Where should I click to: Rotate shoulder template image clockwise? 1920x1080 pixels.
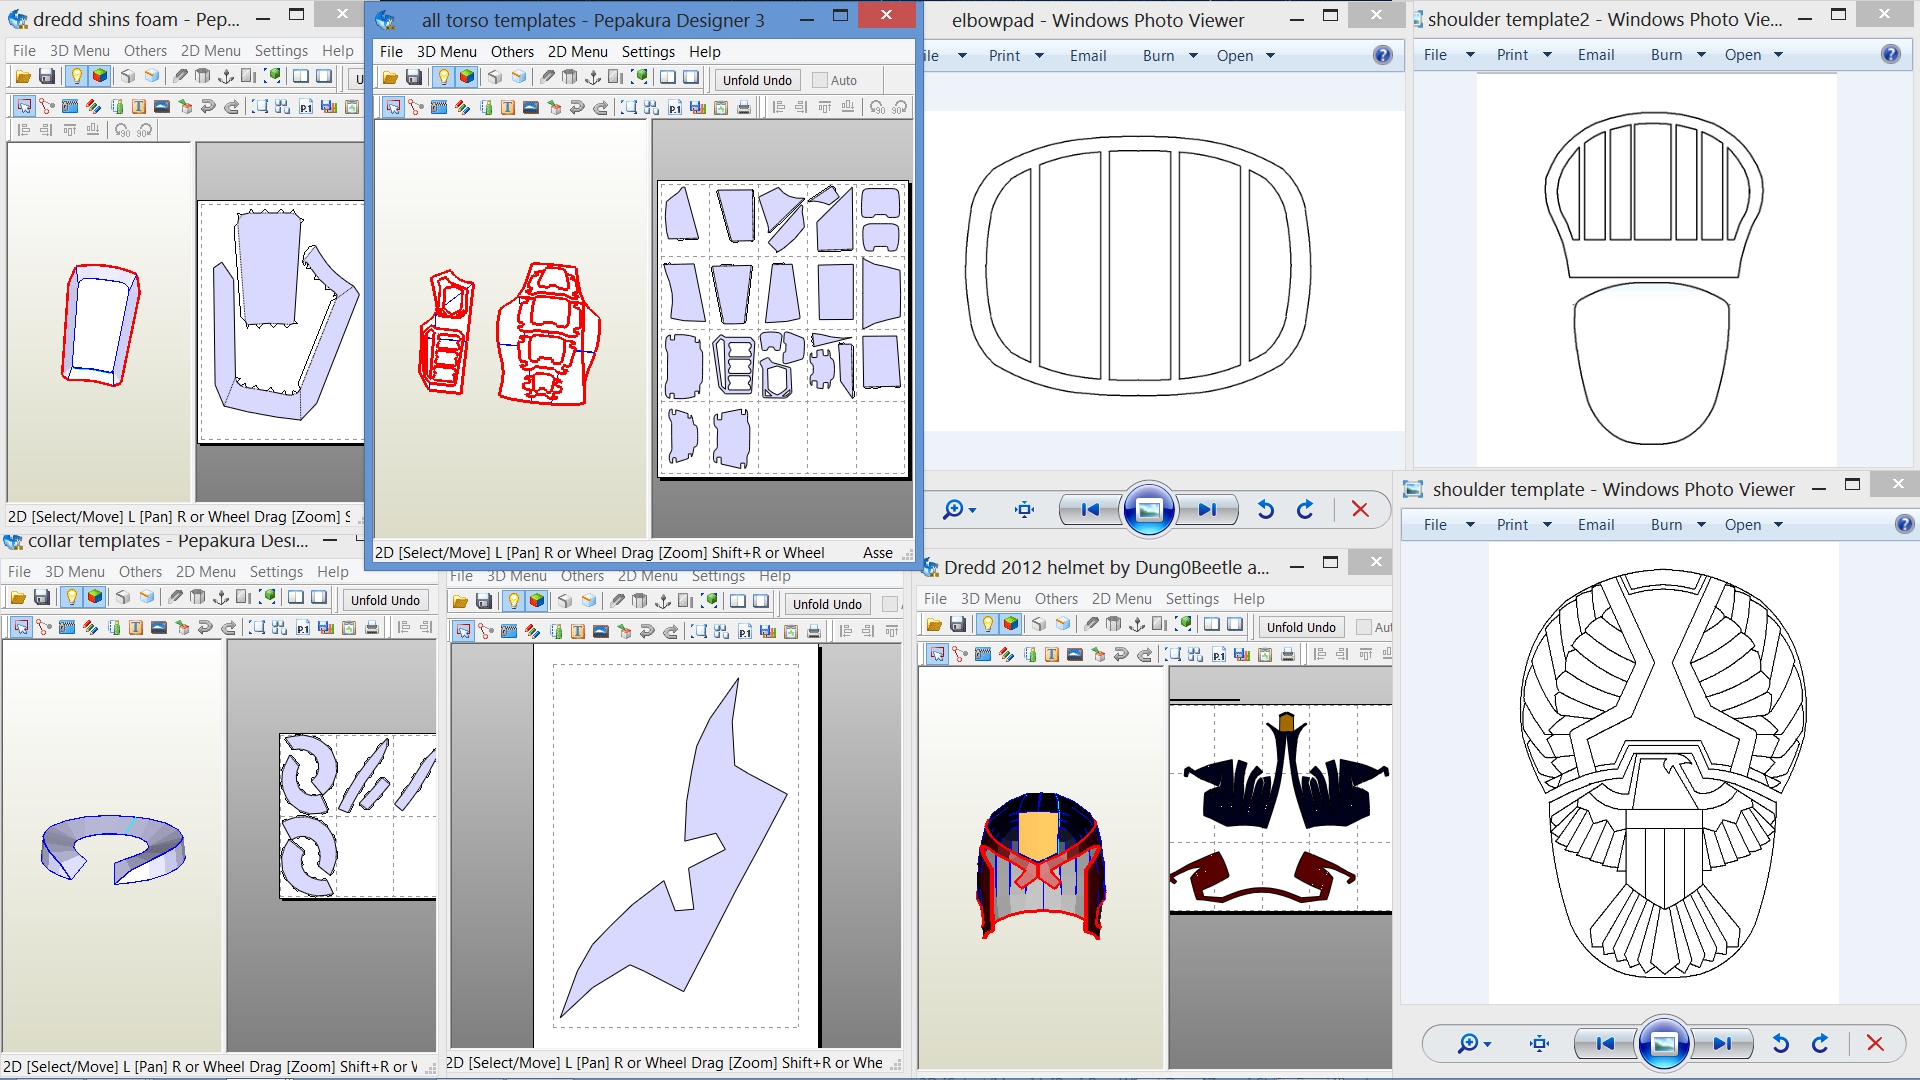[x=1820, y=1044]
